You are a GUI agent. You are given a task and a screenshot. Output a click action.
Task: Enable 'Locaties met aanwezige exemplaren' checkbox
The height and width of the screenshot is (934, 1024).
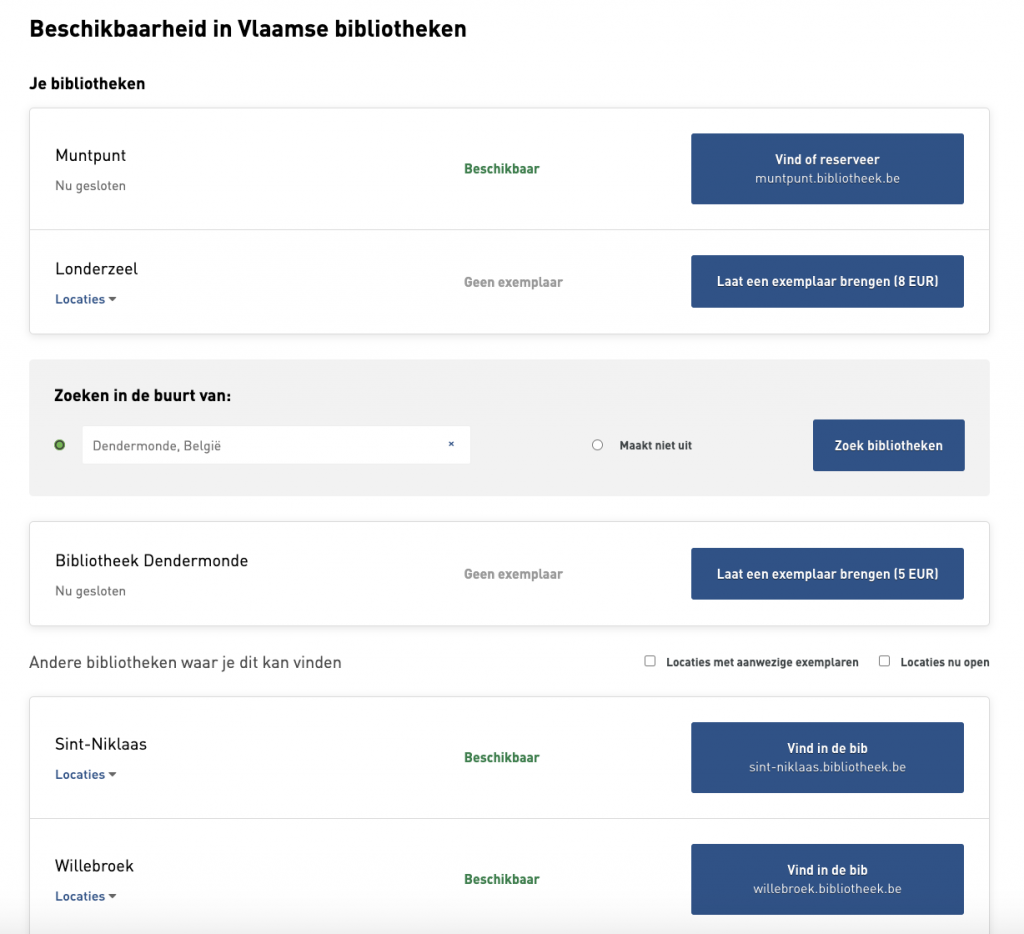click(650, 661)
